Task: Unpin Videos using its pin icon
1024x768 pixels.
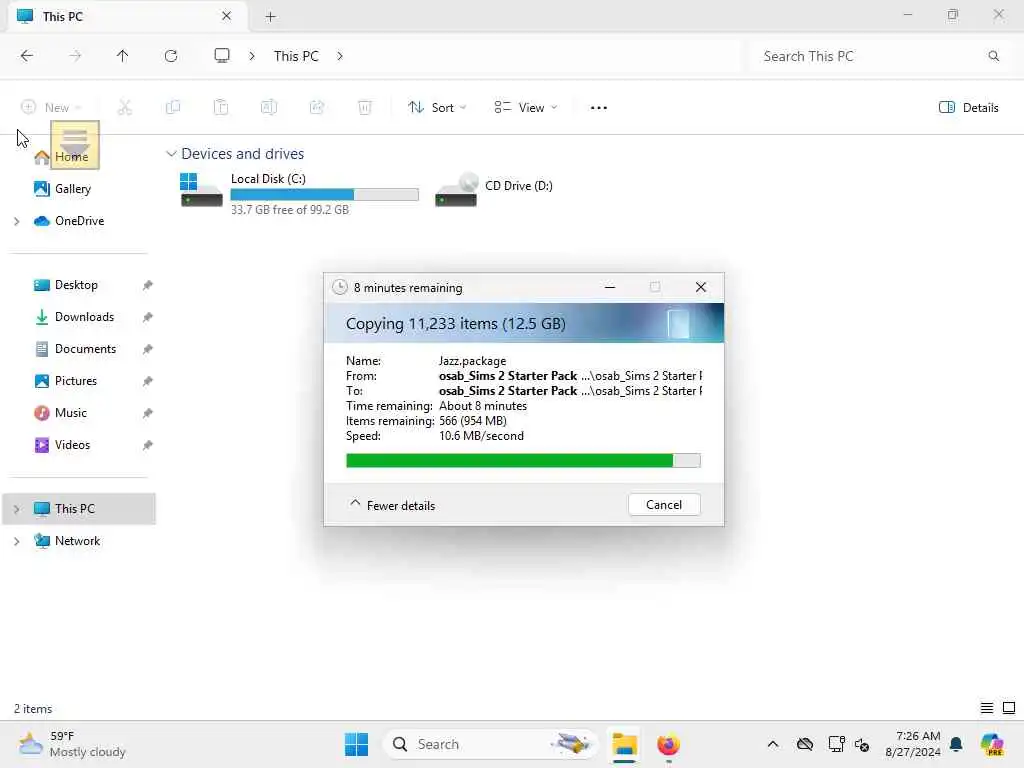Action: (x=148, y=445)
